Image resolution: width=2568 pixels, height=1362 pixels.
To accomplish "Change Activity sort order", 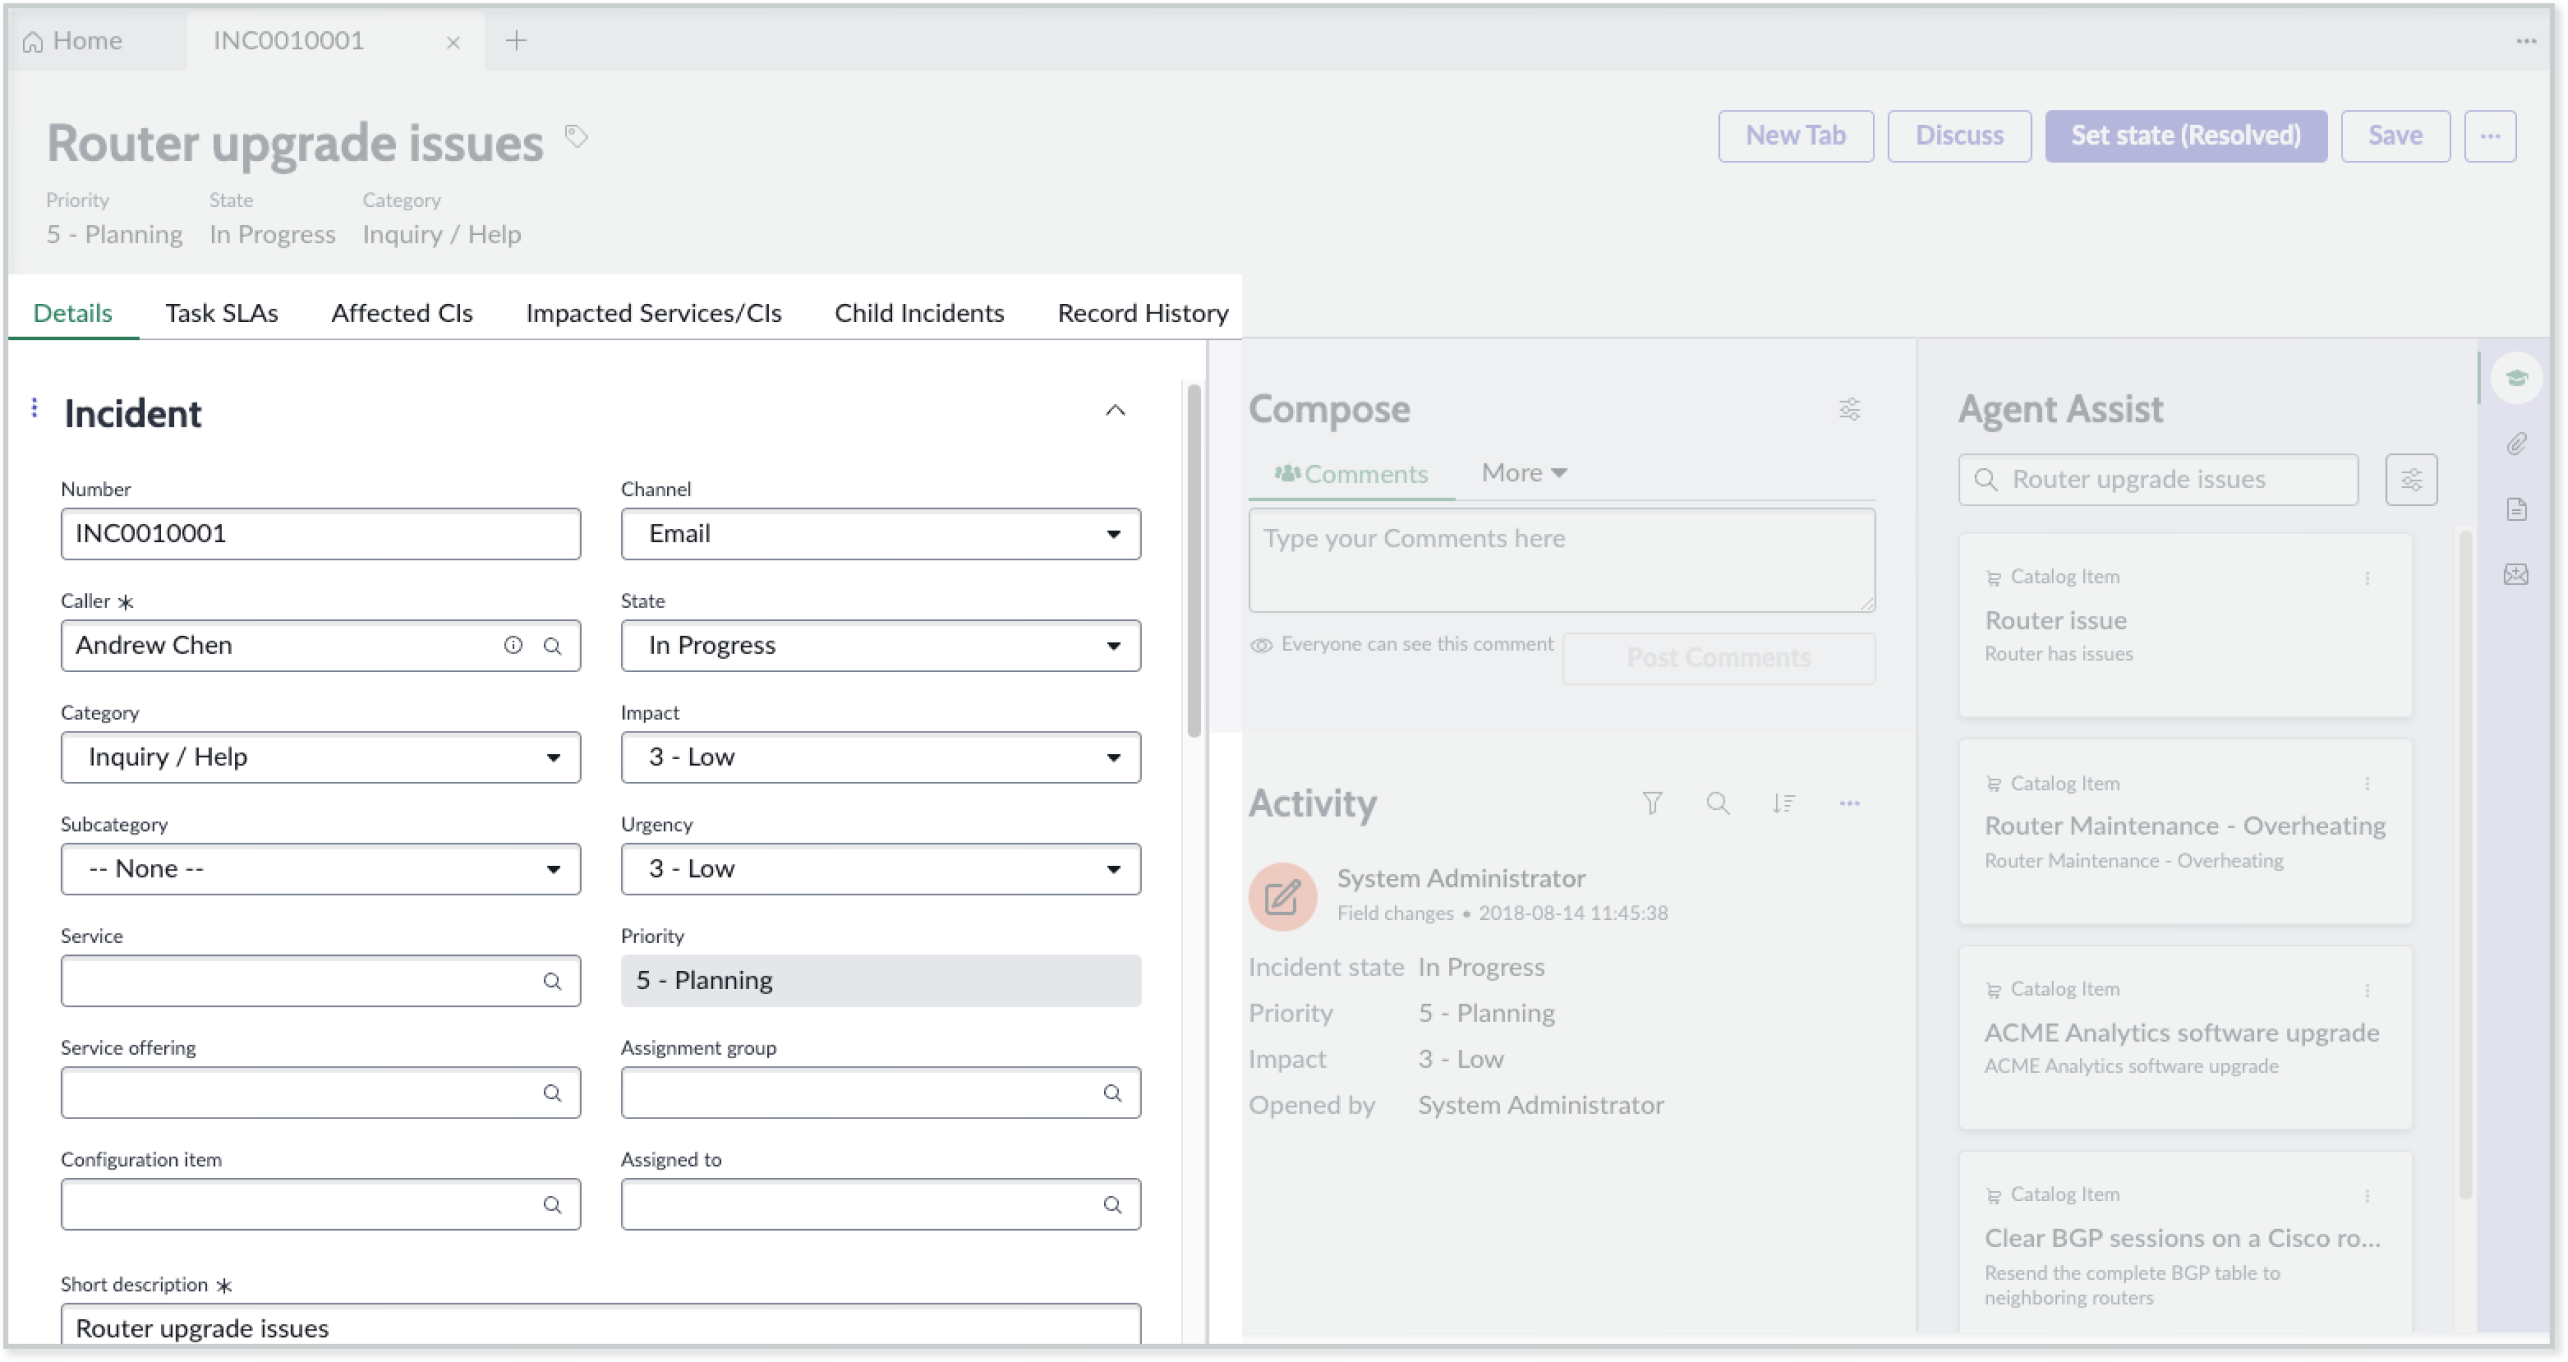I will pos(1784,803).
